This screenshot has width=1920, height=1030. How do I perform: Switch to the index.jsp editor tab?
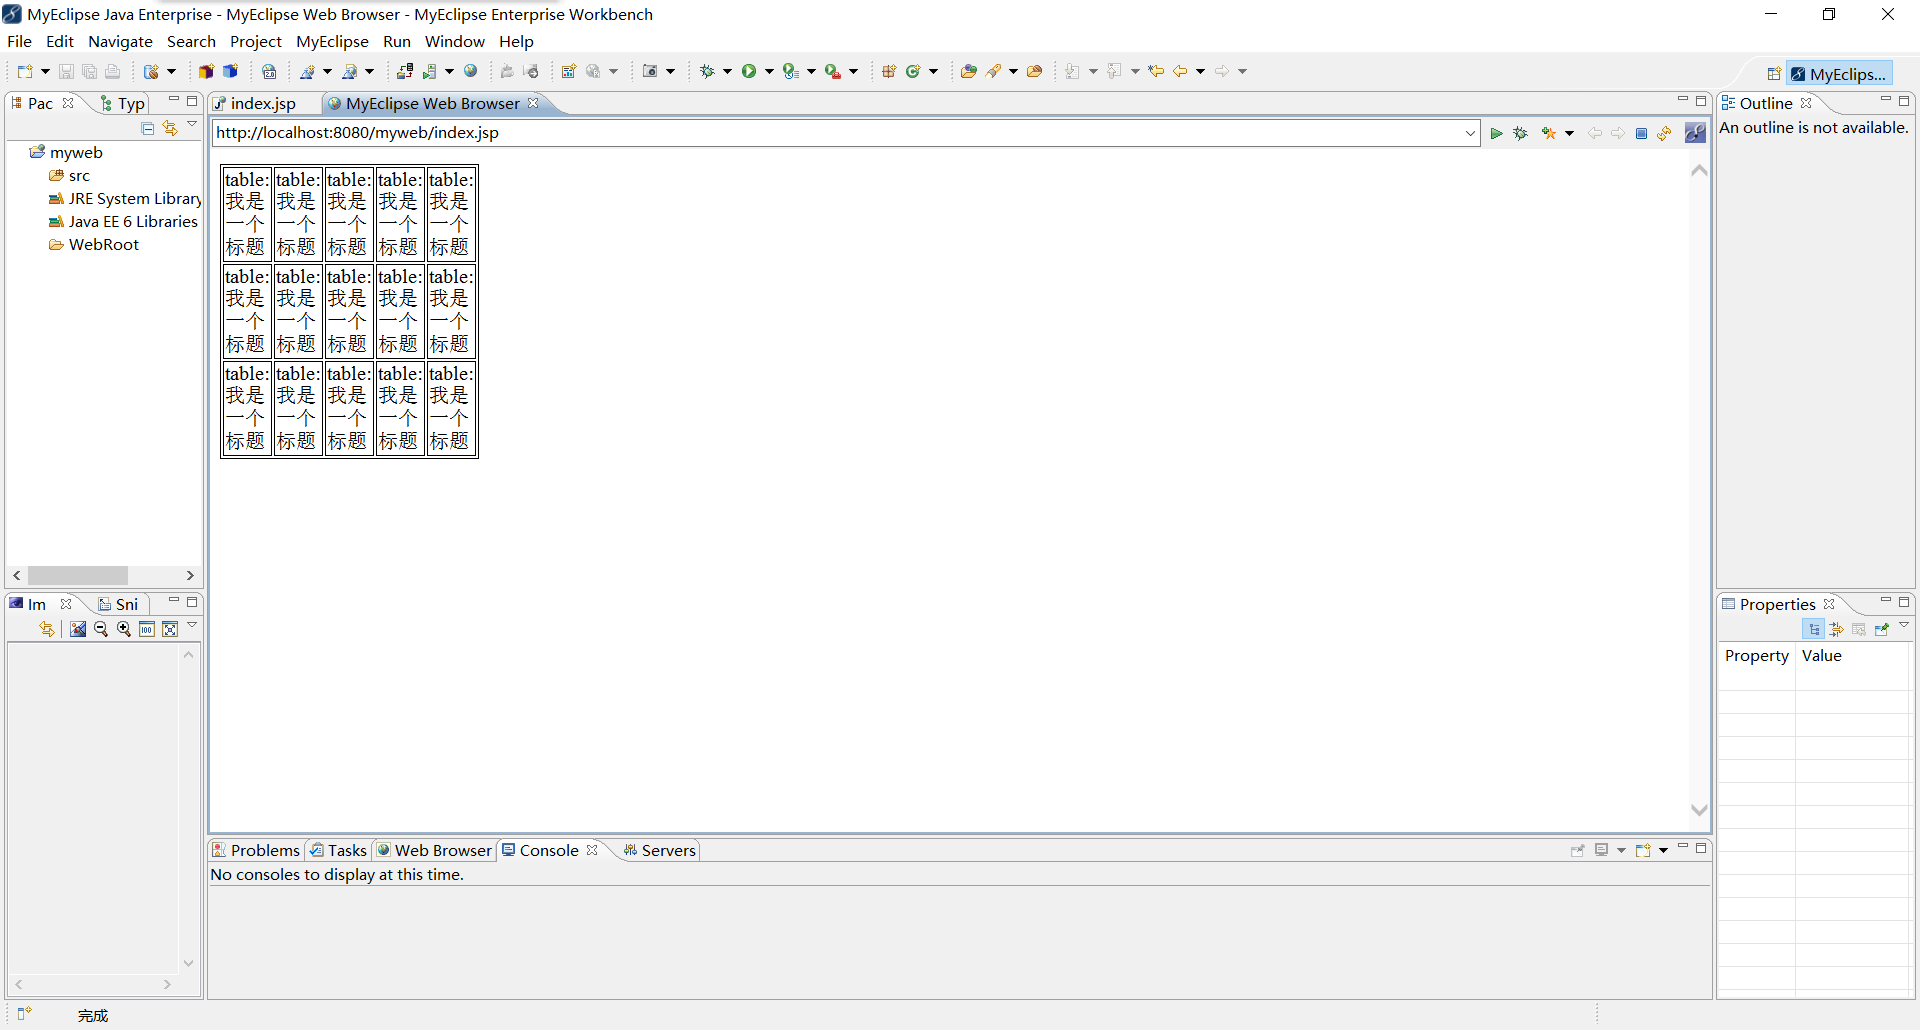[263, 103]
